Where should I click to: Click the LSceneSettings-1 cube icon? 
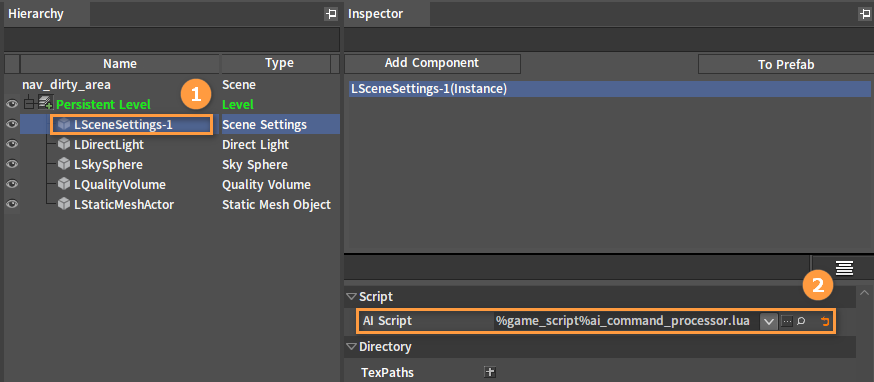64,124
